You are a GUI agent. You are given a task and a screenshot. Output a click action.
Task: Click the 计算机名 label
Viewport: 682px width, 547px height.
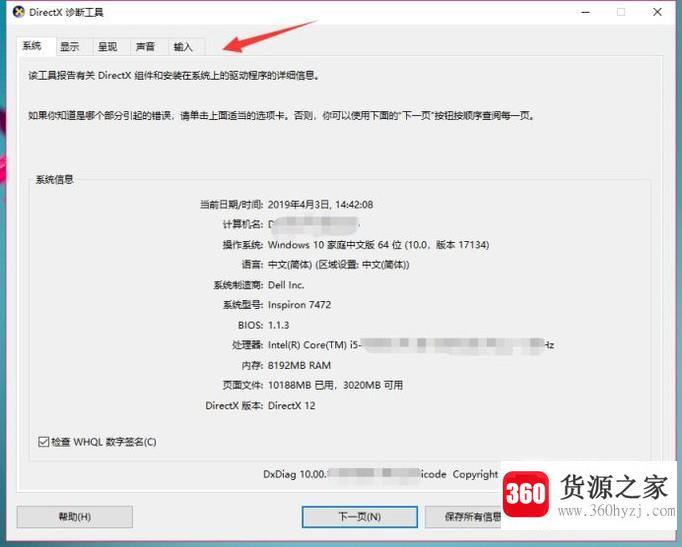click(x=243, y=224)
